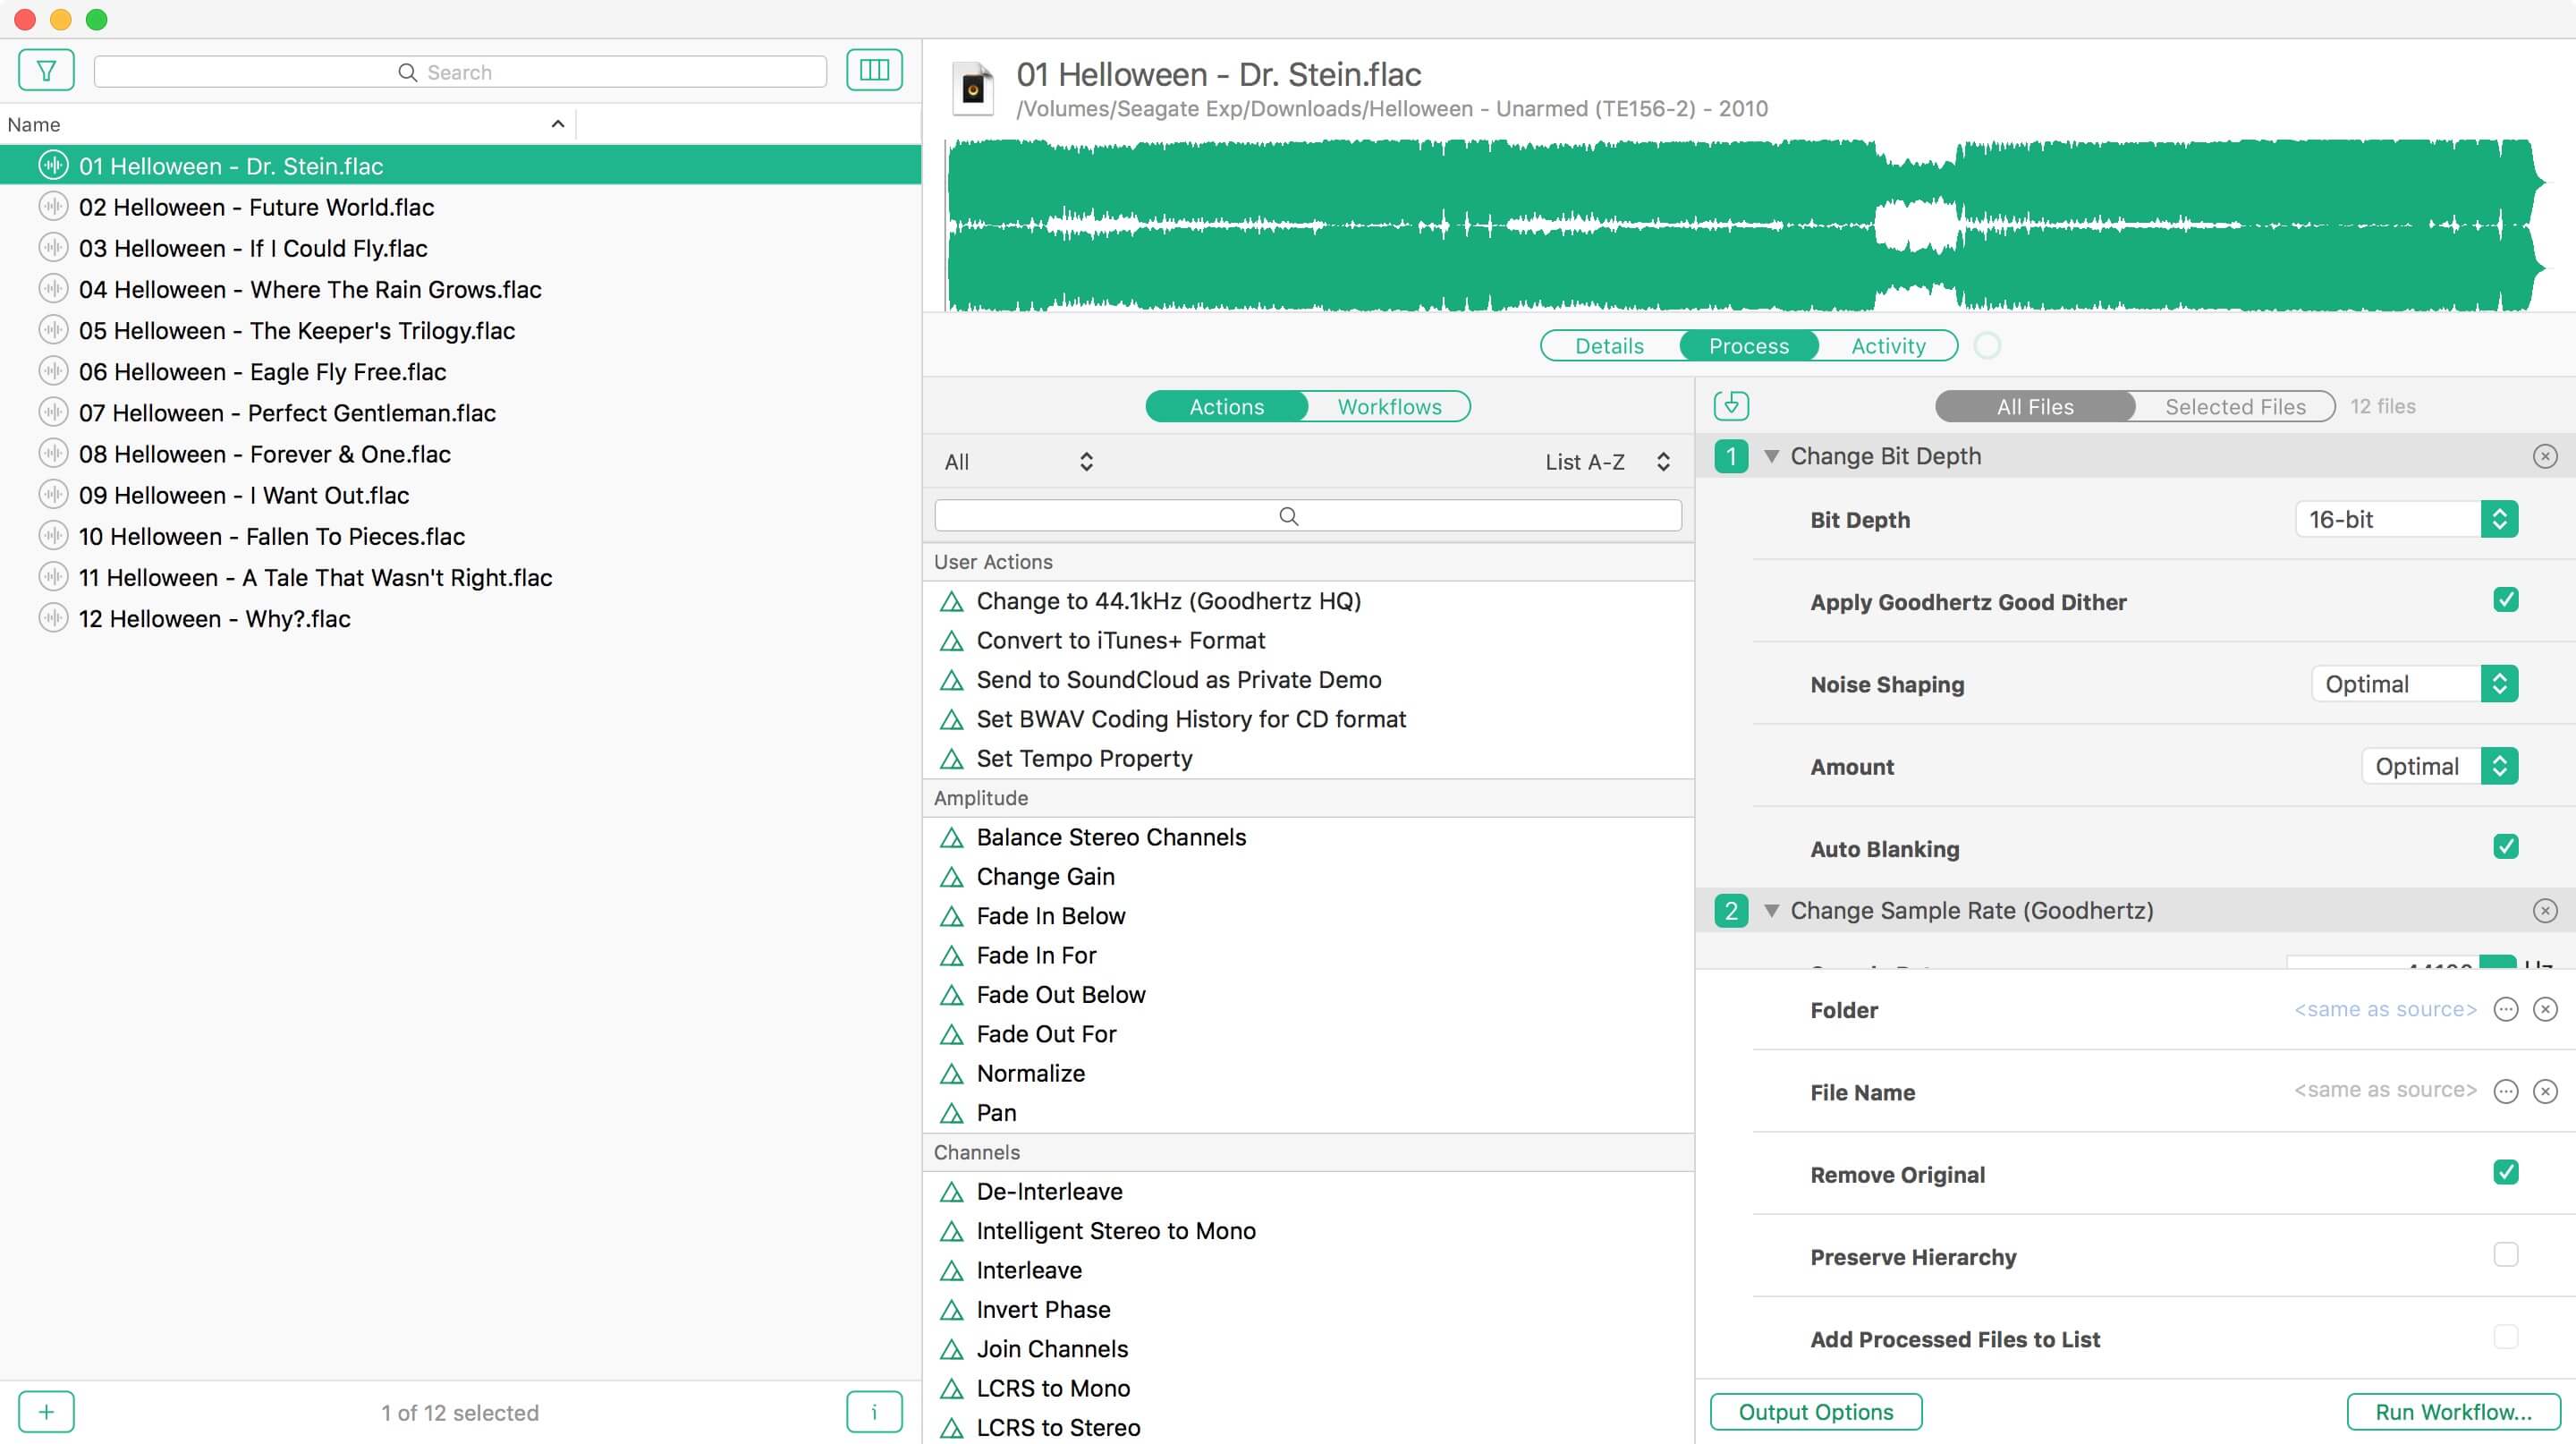Click the Change to 44.1kHz action triangle icon

click(x=951, y=602)
